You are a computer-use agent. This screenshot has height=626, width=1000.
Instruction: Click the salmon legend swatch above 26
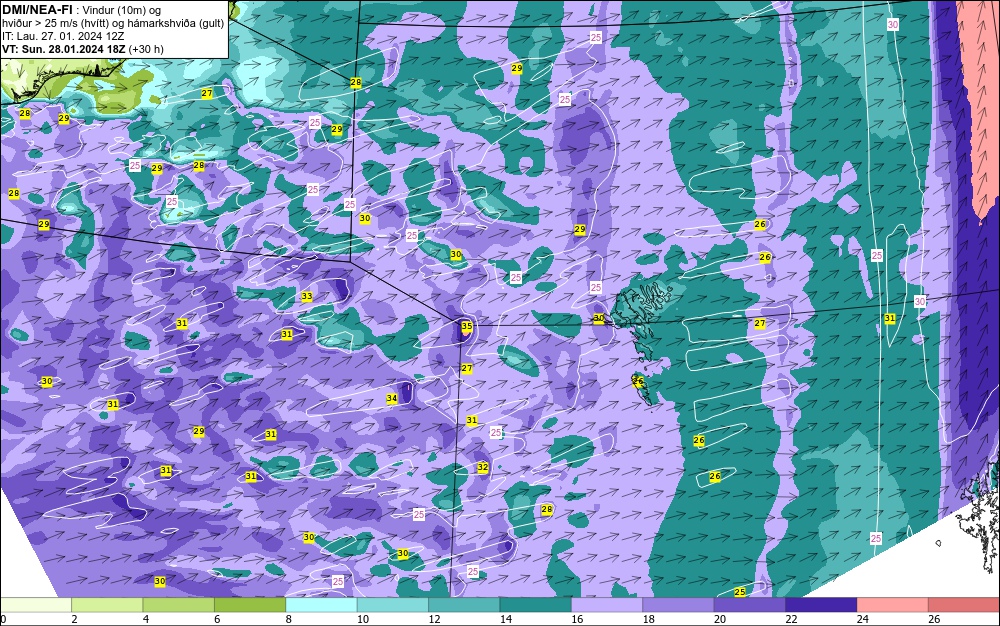point(964,605)
